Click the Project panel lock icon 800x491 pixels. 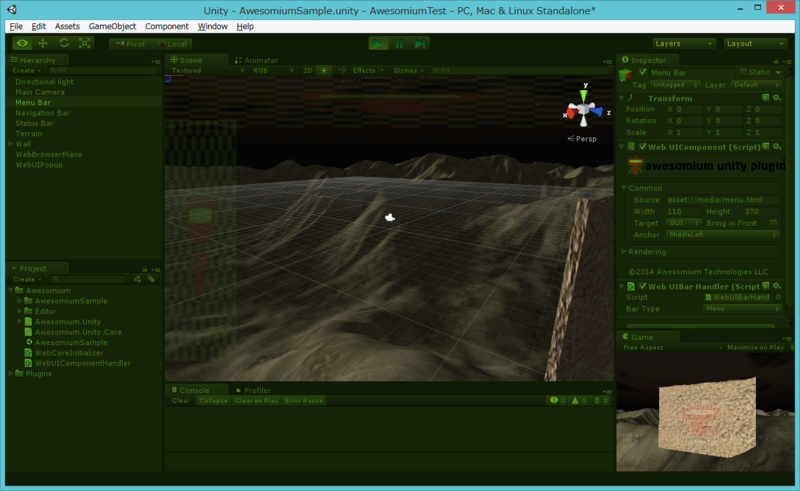click(x=145, y=269)
